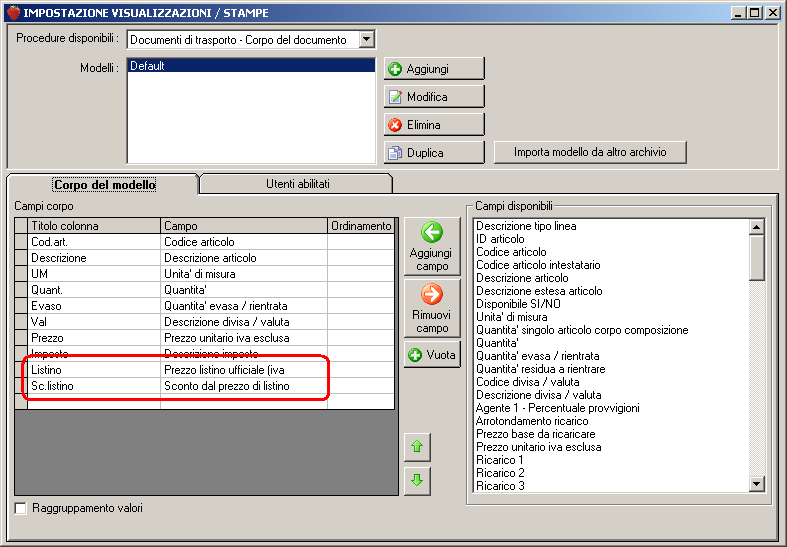Select the Default model in Modelli list
Image resolution: width=787 pixels, height=547 pixels.
click(x=251, y=66)
